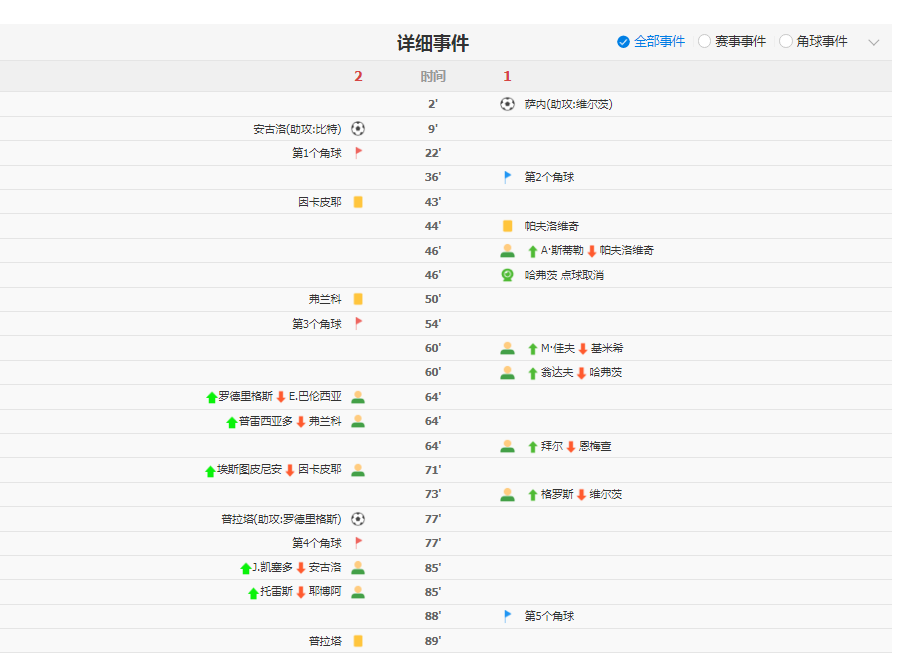Click the name 弗兰科 at 50'
This screenshot has height=655, width=901.
325,299
